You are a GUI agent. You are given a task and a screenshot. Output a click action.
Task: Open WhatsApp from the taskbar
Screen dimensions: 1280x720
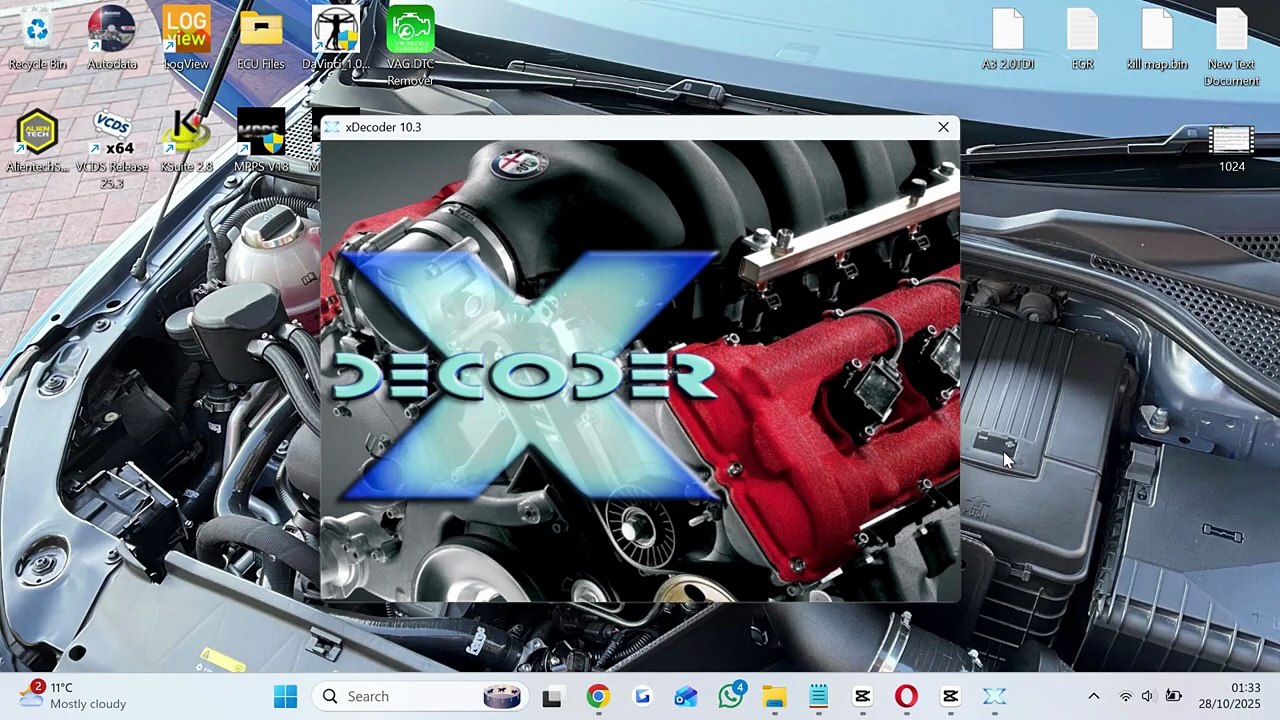coord(731,696)
